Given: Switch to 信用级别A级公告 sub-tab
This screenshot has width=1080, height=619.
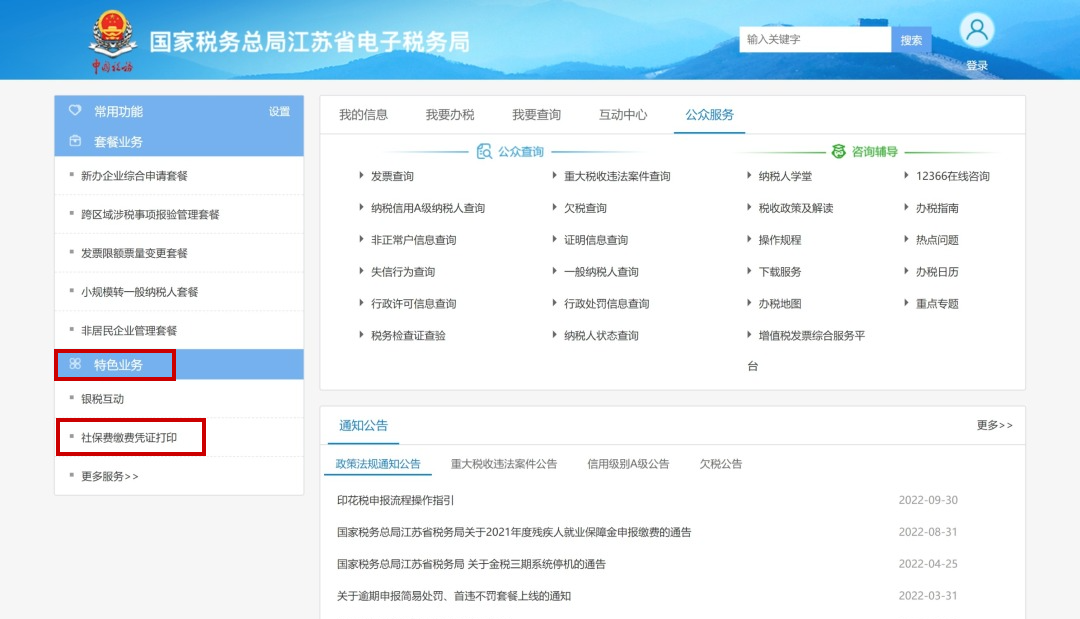Looking at the screenshot, I should (628, 463).
